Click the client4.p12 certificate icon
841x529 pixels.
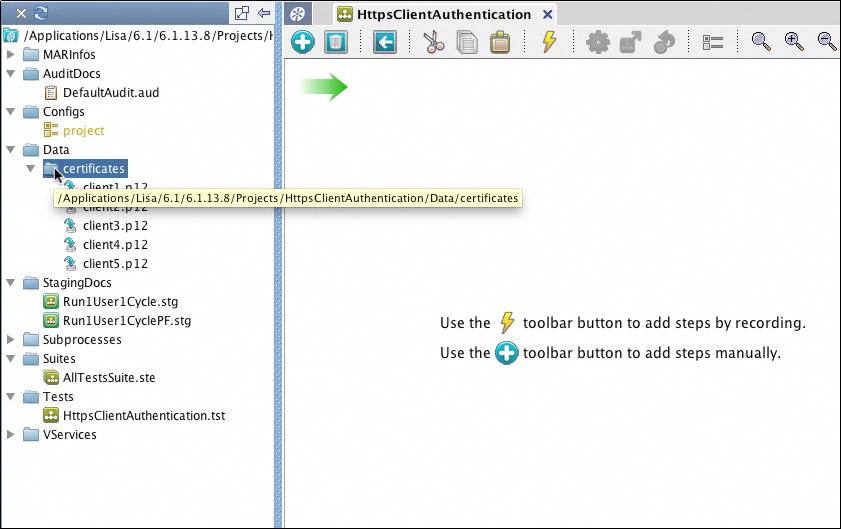coord(70,245)
